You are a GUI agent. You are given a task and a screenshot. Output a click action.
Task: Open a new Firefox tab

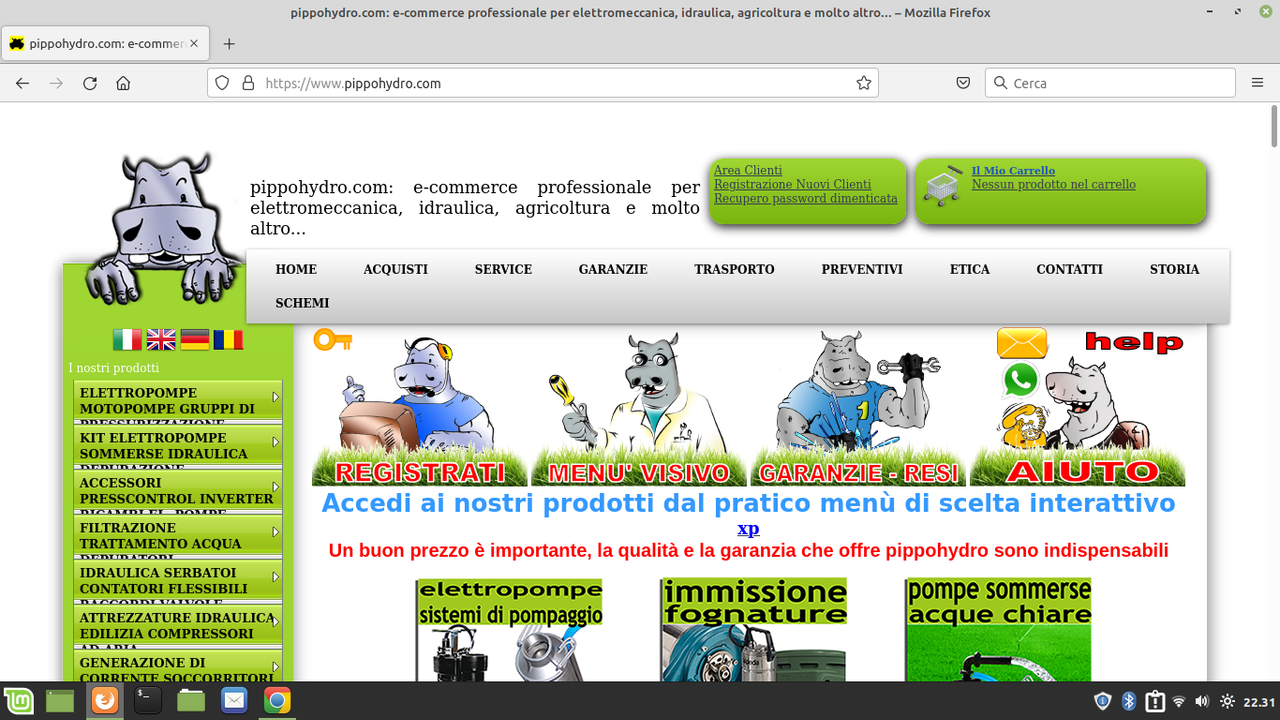point(229,44)
